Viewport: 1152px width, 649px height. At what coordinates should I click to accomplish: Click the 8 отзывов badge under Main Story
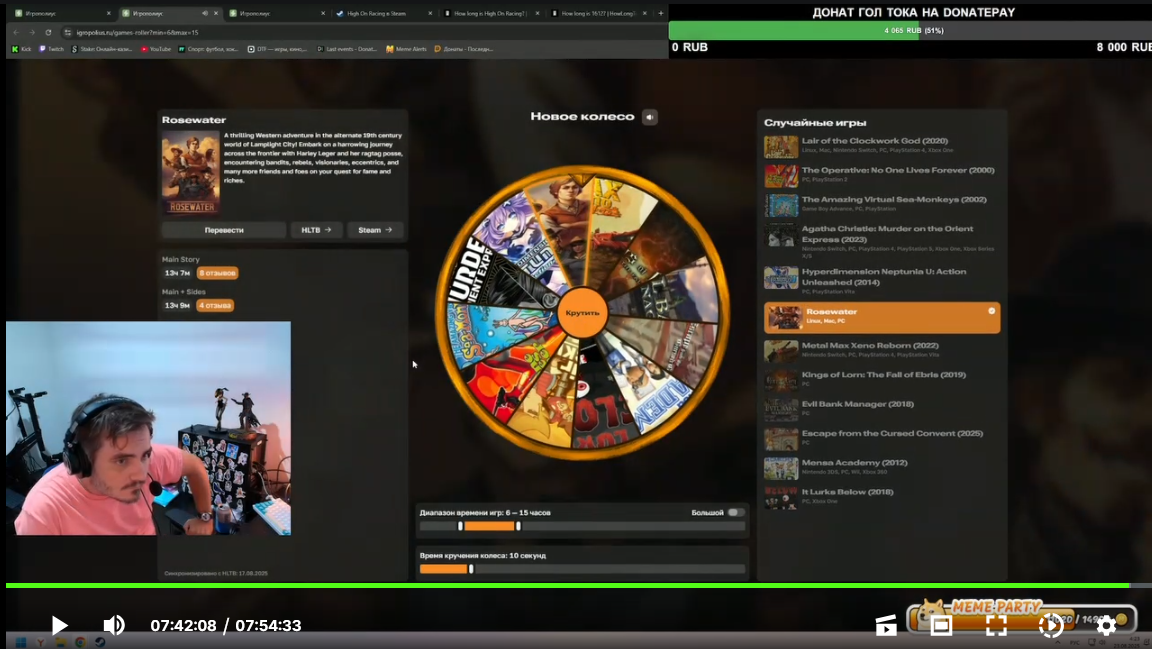(217, 273)
